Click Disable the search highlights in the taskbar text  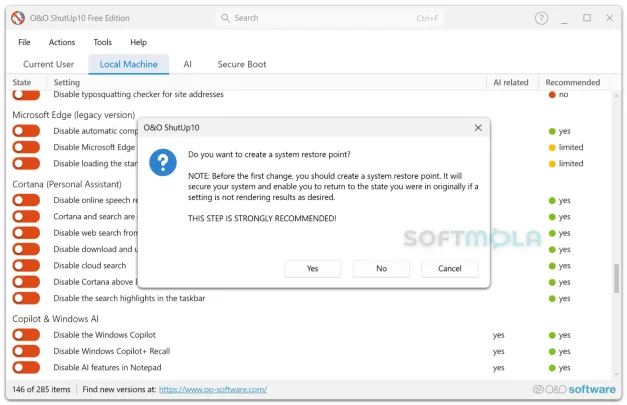click(x=129, y=298)
